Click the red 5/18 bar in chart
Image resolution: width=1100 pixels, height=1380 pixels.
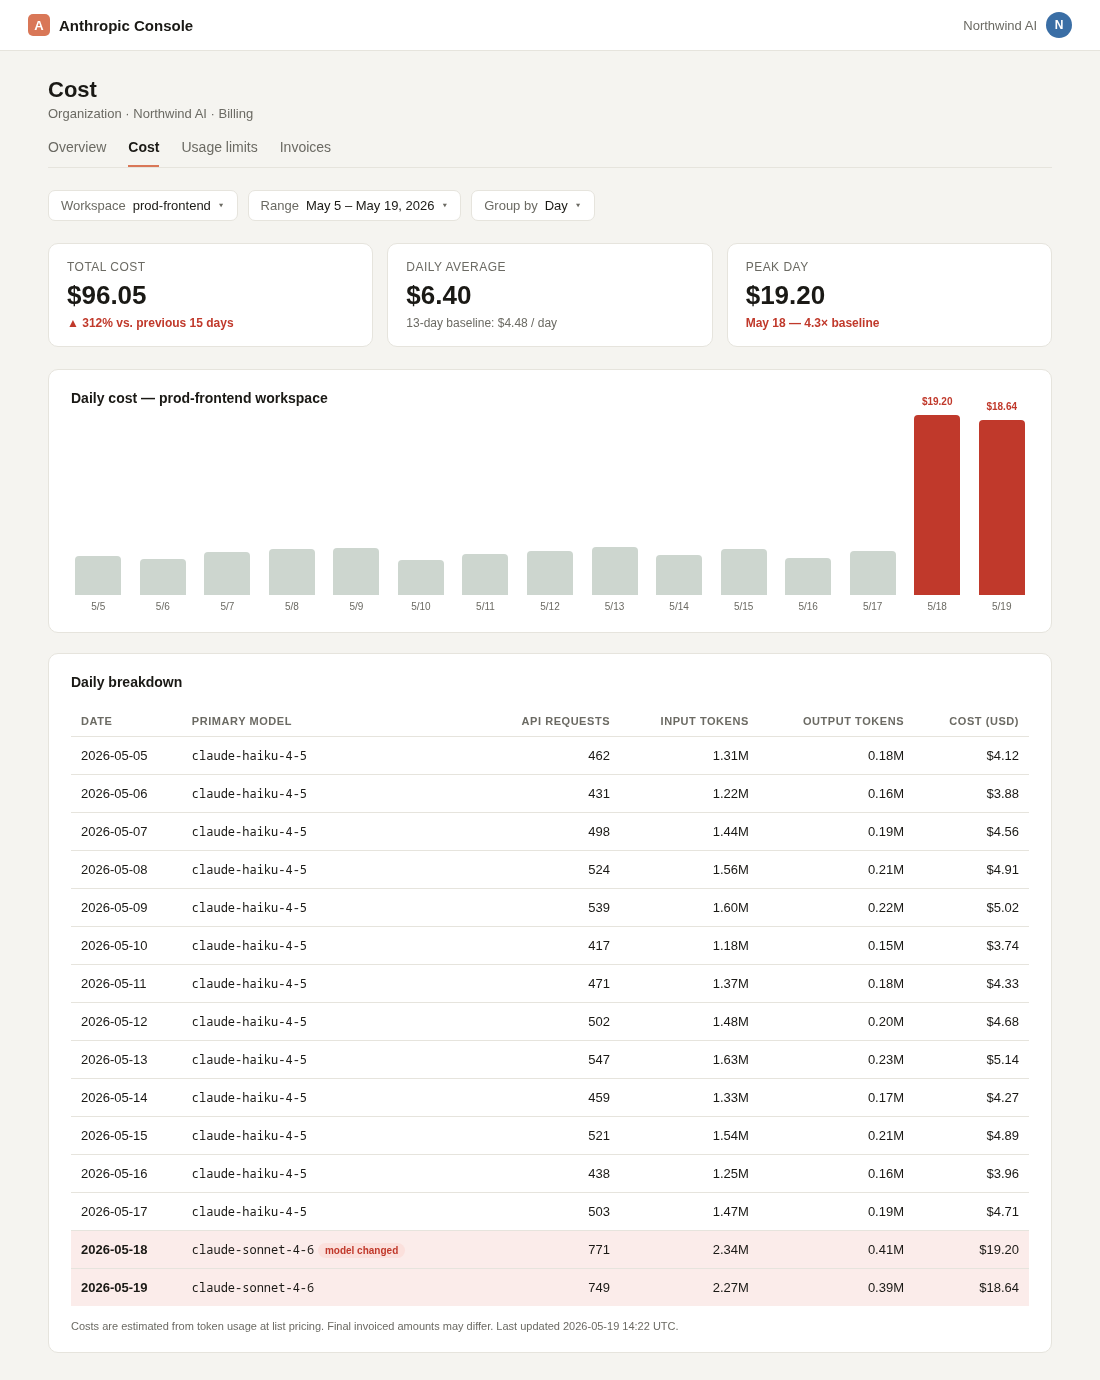937,505
